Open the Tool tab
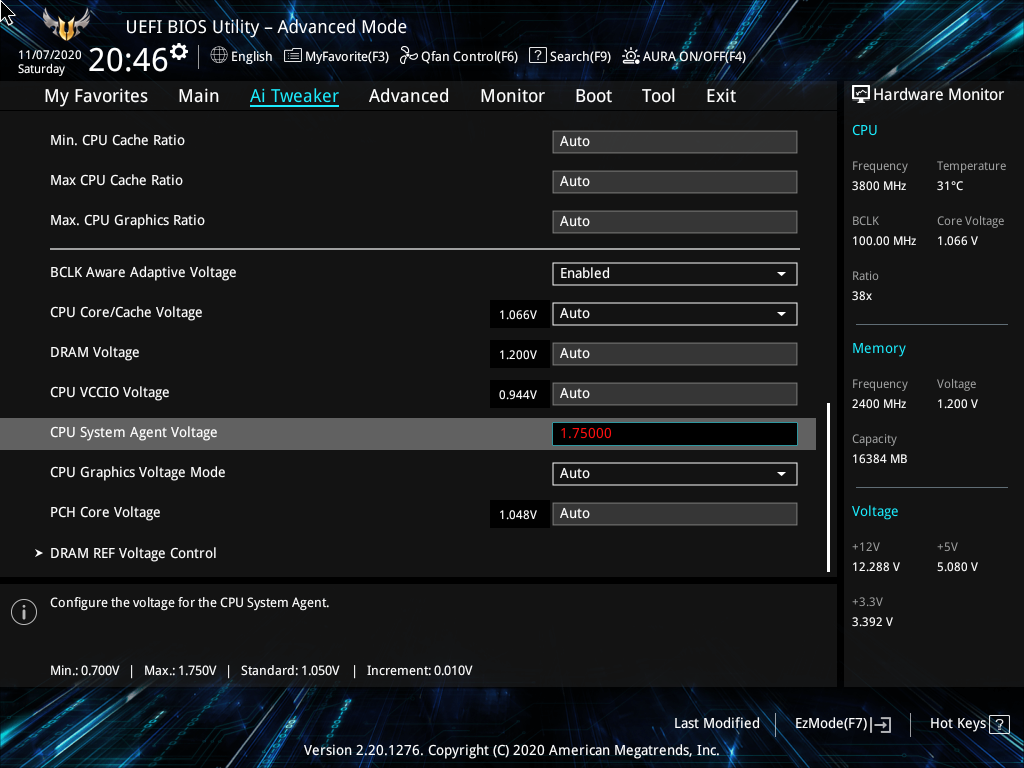This screenshot has width=1024, height=768. [x=658, y=96]
